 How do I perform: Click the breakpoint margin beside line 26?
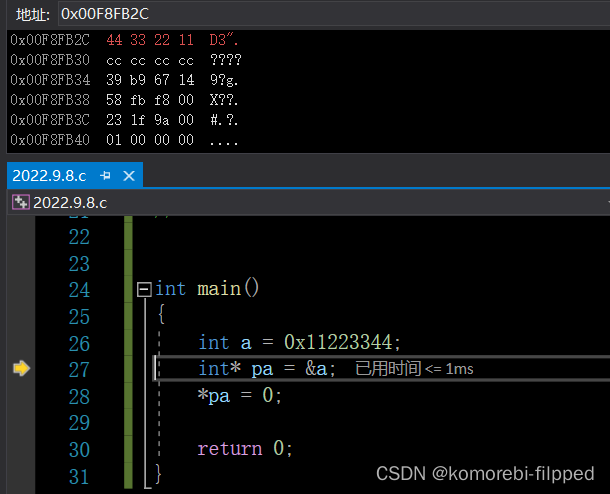(21, 344)
